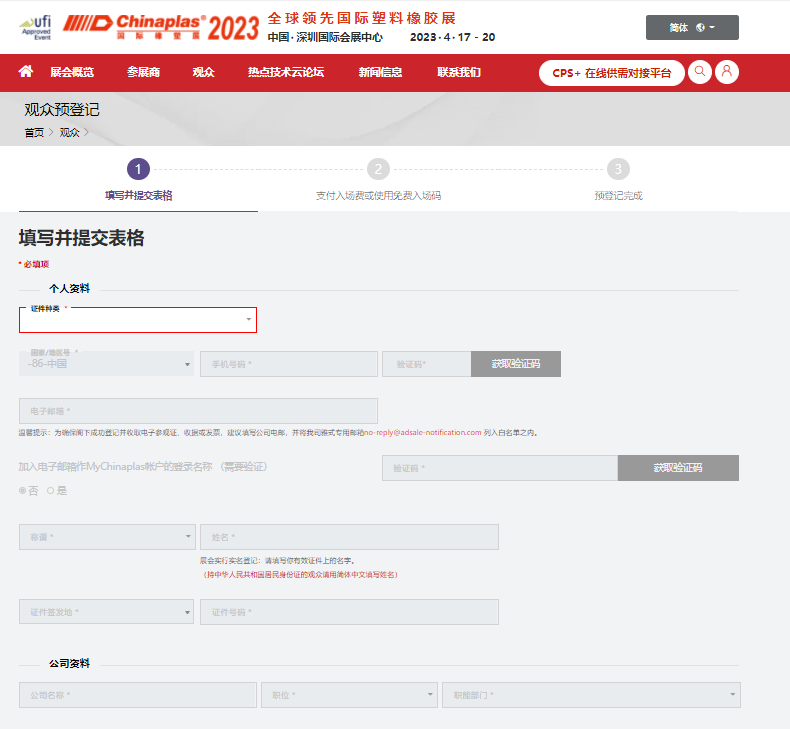Open CPS+ 在线供需对接平台 button
The height and width of the screenshot is (729, 790).
pyautogui.click(x=611, y=73)
